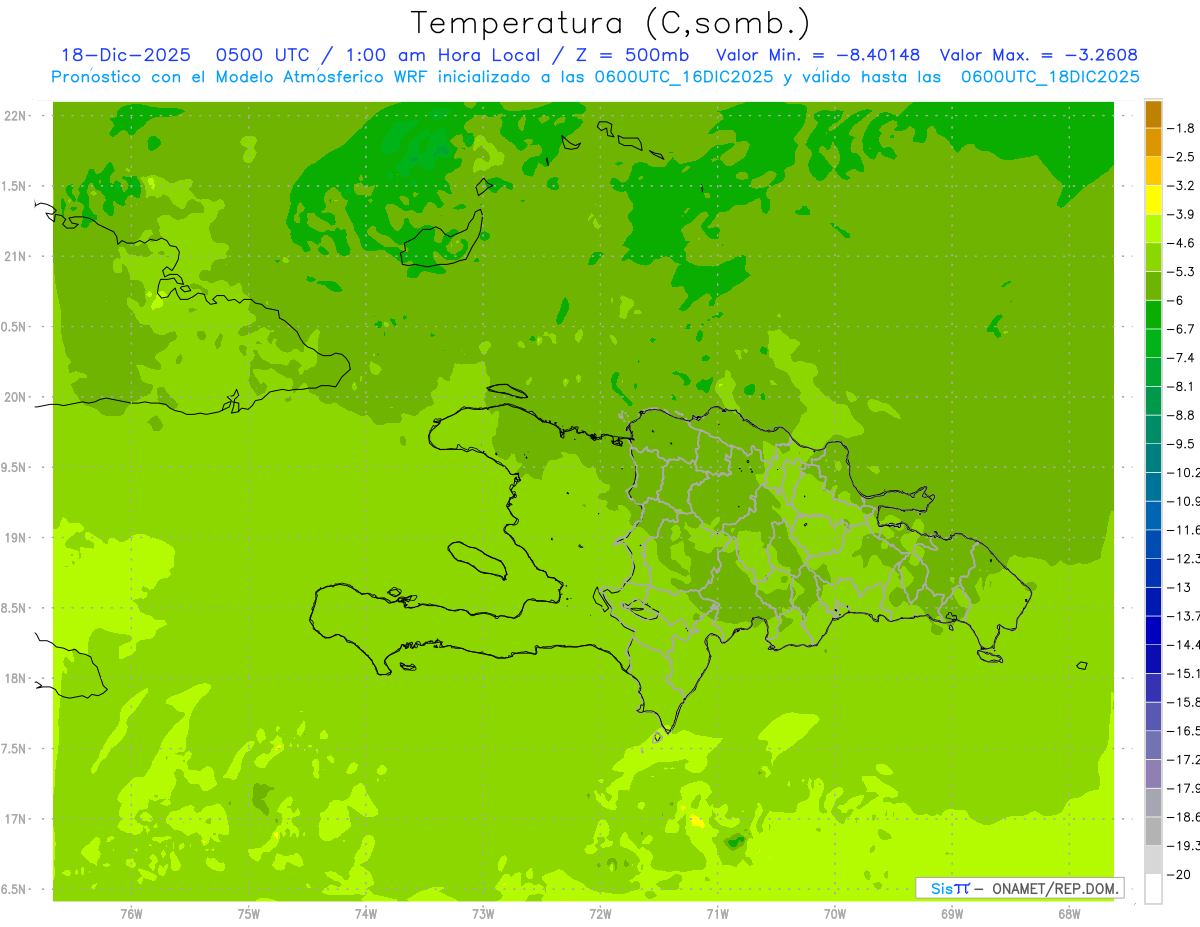Click the '-9.5' color scale value
Screen dimensions: 1200x927
(x=1181, y=444)
